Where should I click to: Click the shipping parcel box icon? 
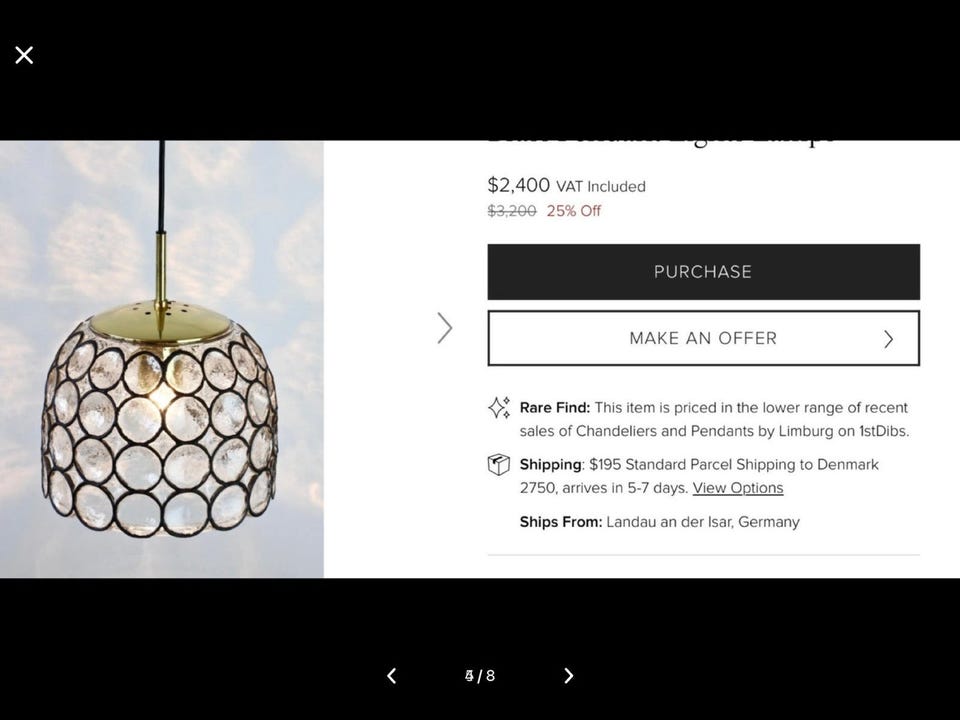tap(498, 465)
